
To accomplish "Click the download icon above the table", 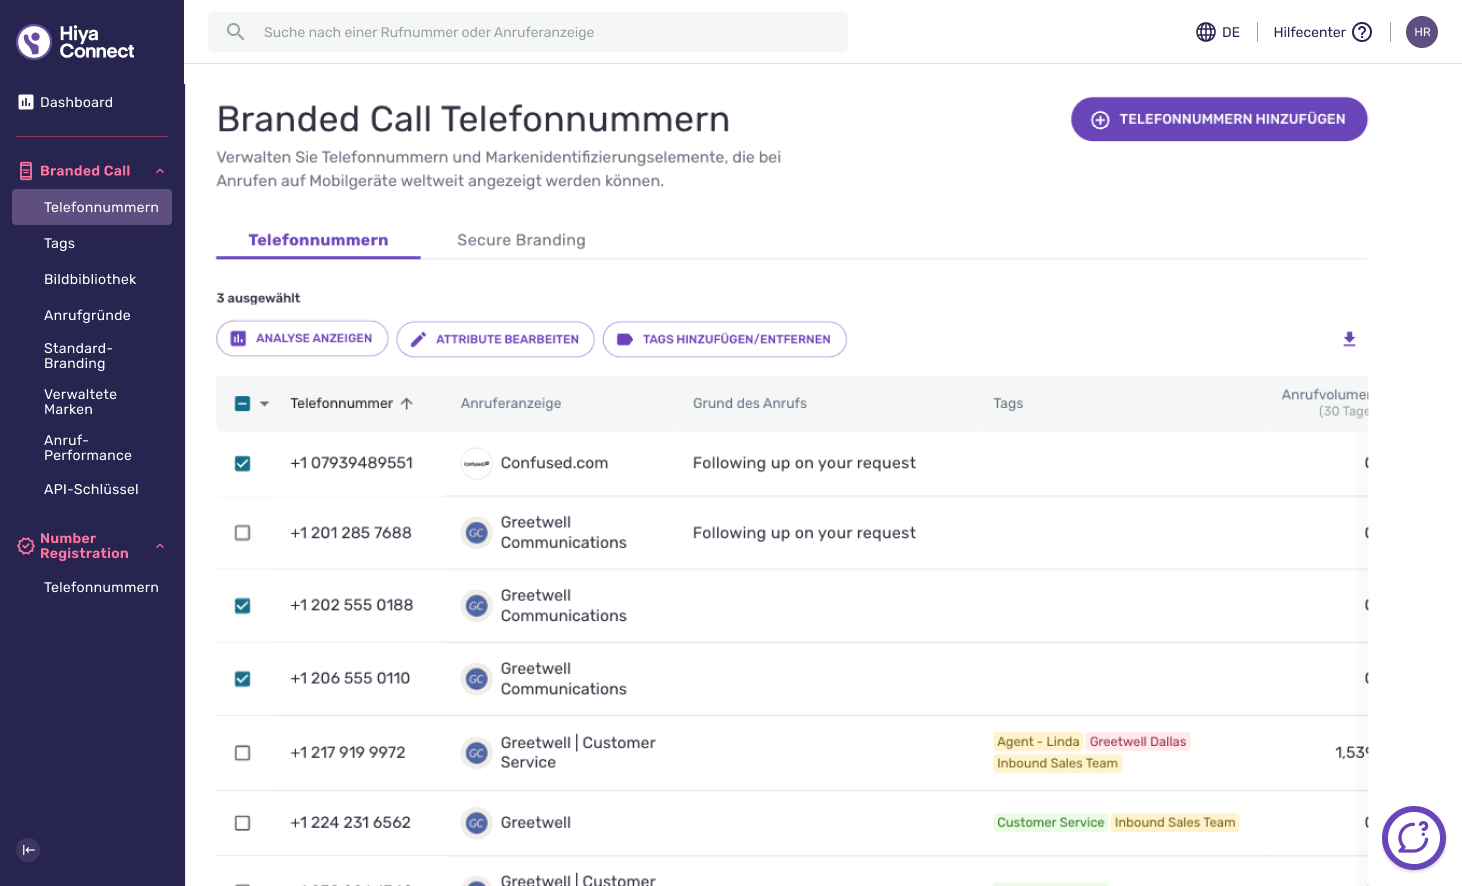I will pyautogui.click(x=1349, y=339).
